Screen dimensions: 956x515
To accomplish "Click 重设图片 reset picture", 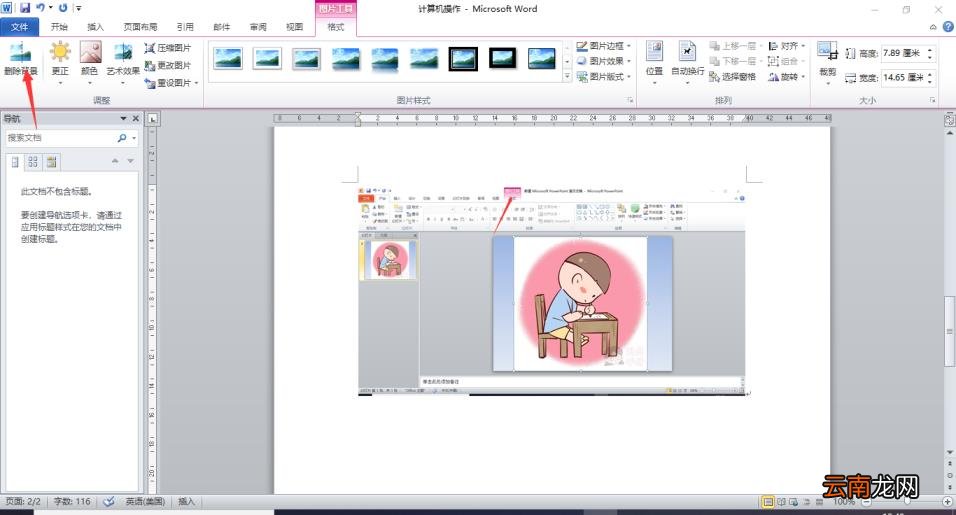I will click(168, 83).
